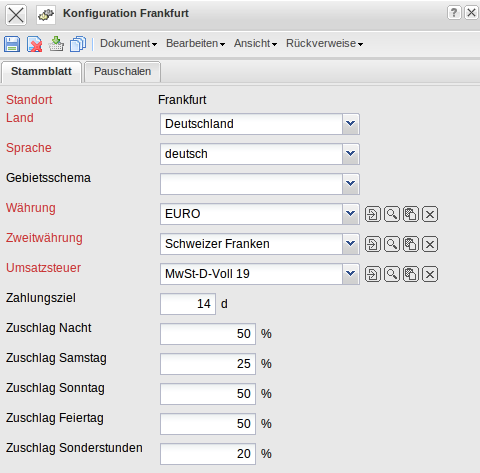The height and width of the screenshot is (473, 480).
Task: Open the Dokument menu
Action: pyautogui.click(x=128, y=44)
